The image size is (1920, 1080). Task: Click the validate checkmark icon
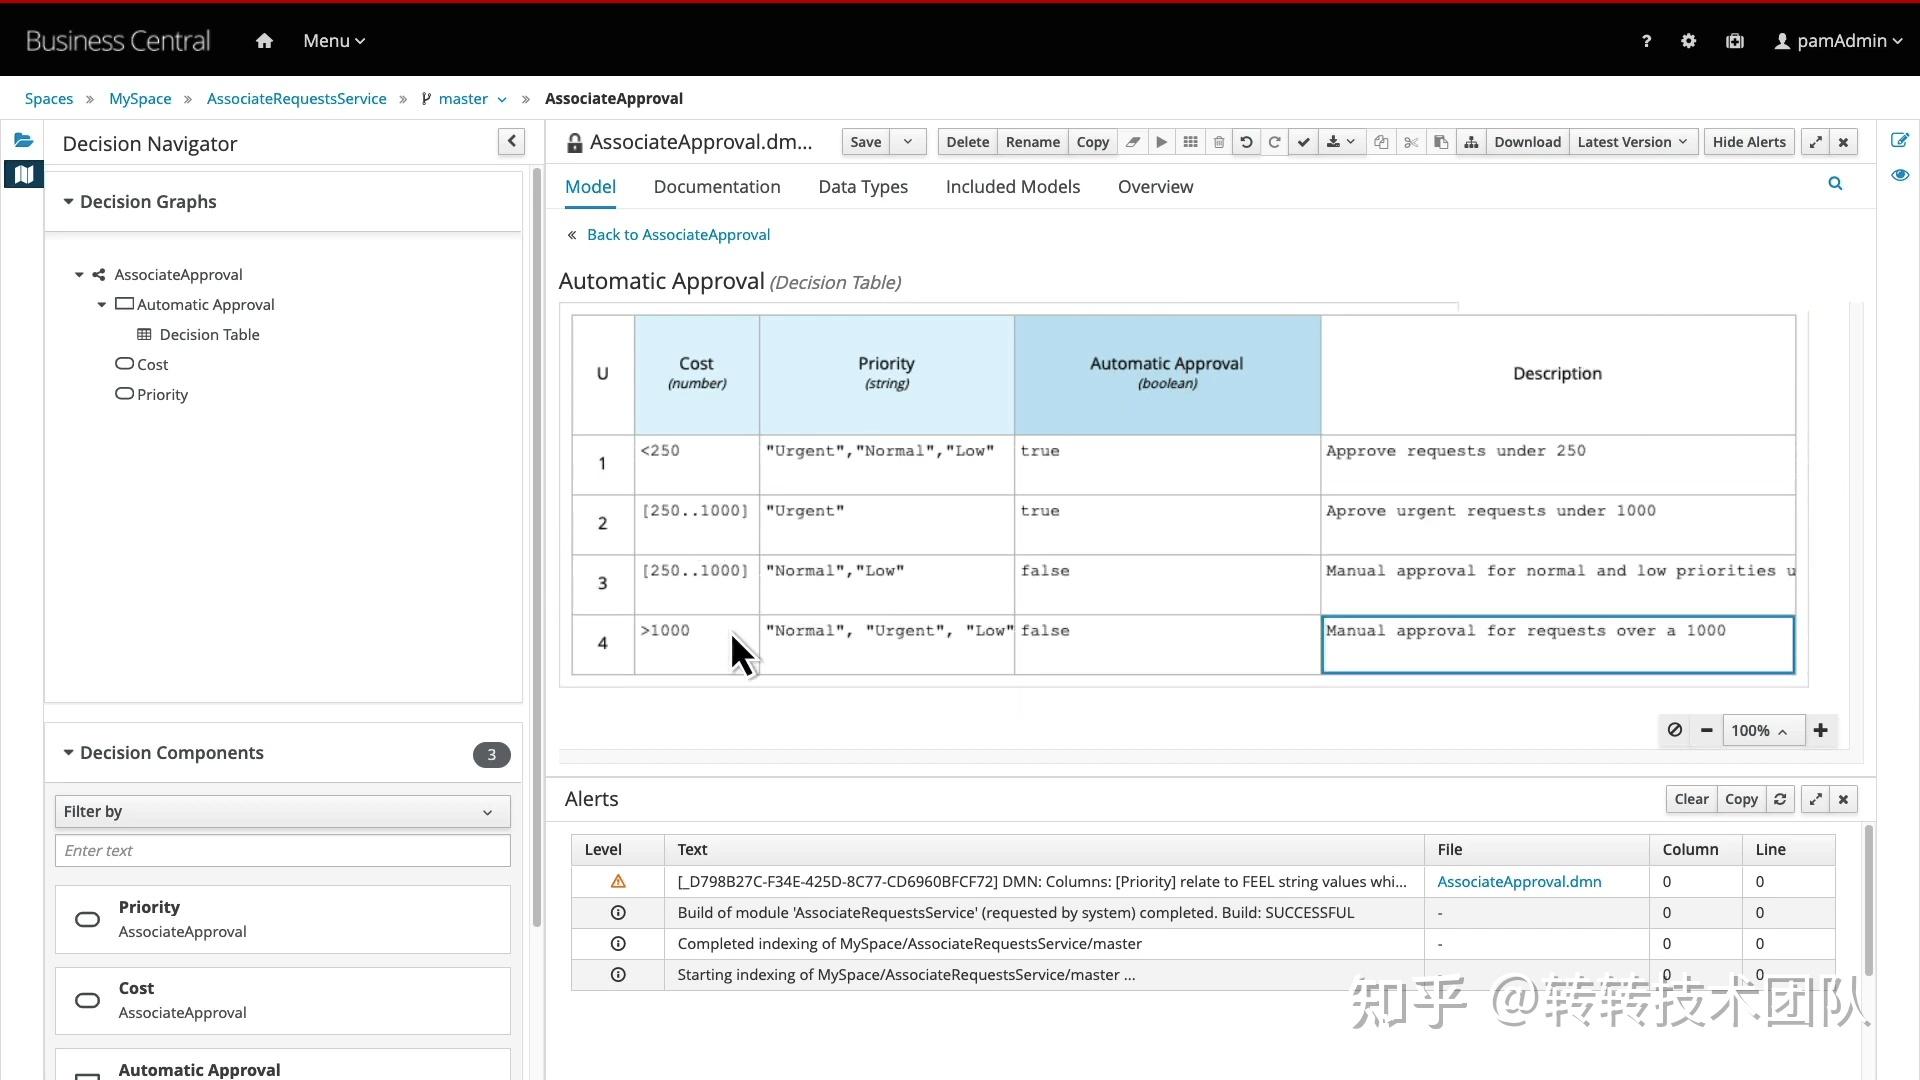click(x=1303, y=142)
